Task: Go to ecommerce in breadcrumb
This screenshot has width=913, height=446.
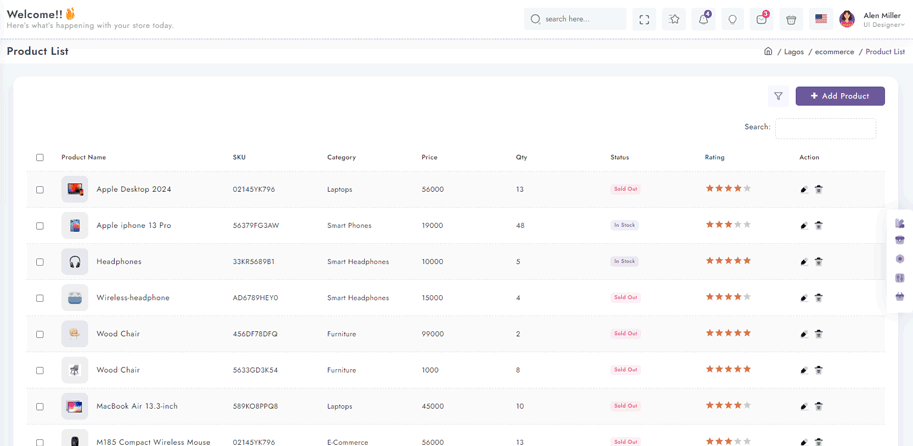Action: [x=834, y=52]
